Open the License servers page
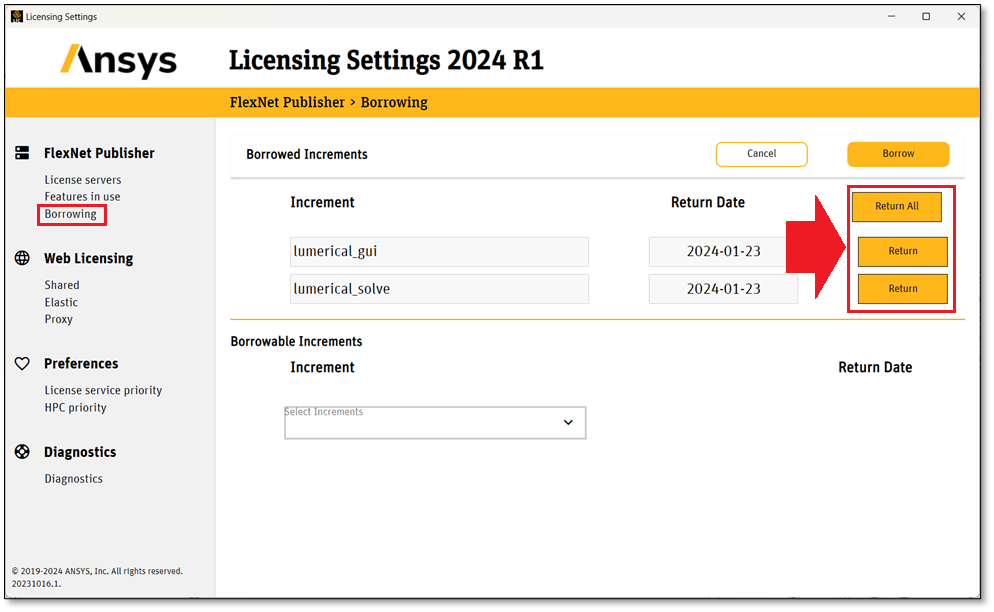Image resolution: width=994 pixels, height=612 pixels. coord(82,180)
